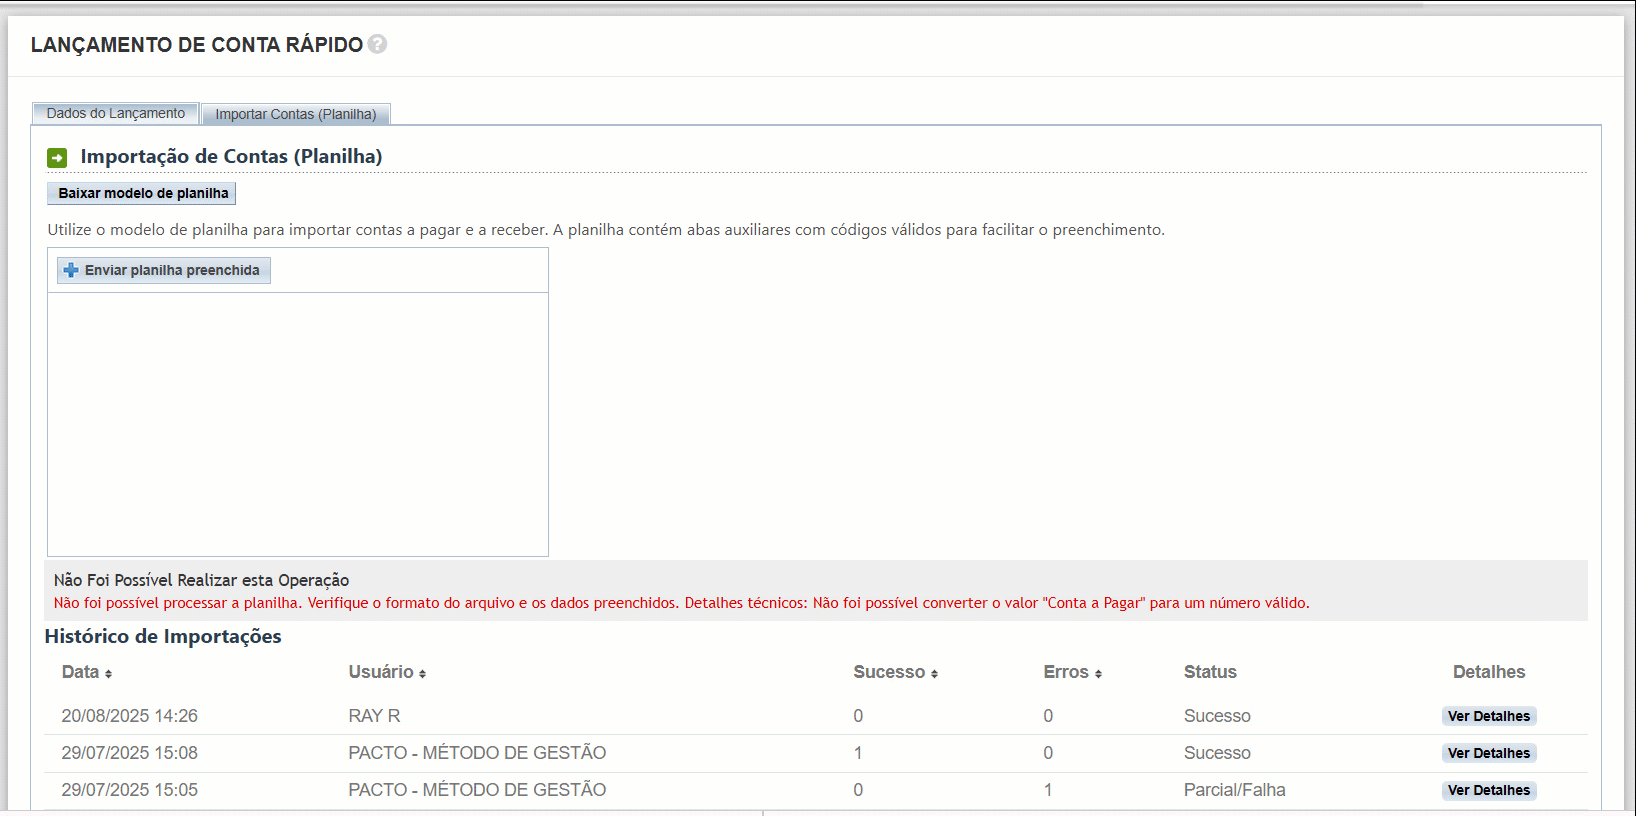The height and width of the screenshot is (816, 1636).
Task: Click the Detalhes column header
Action: tap(1488, 672)
